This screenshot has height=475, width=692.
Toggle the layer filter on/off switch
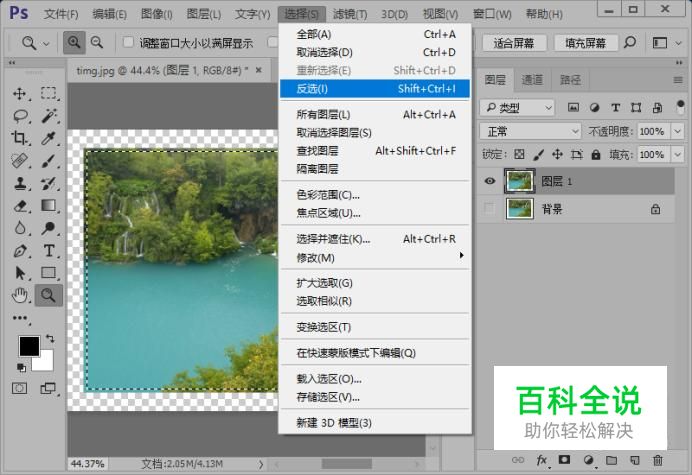(x=681, y=107)
